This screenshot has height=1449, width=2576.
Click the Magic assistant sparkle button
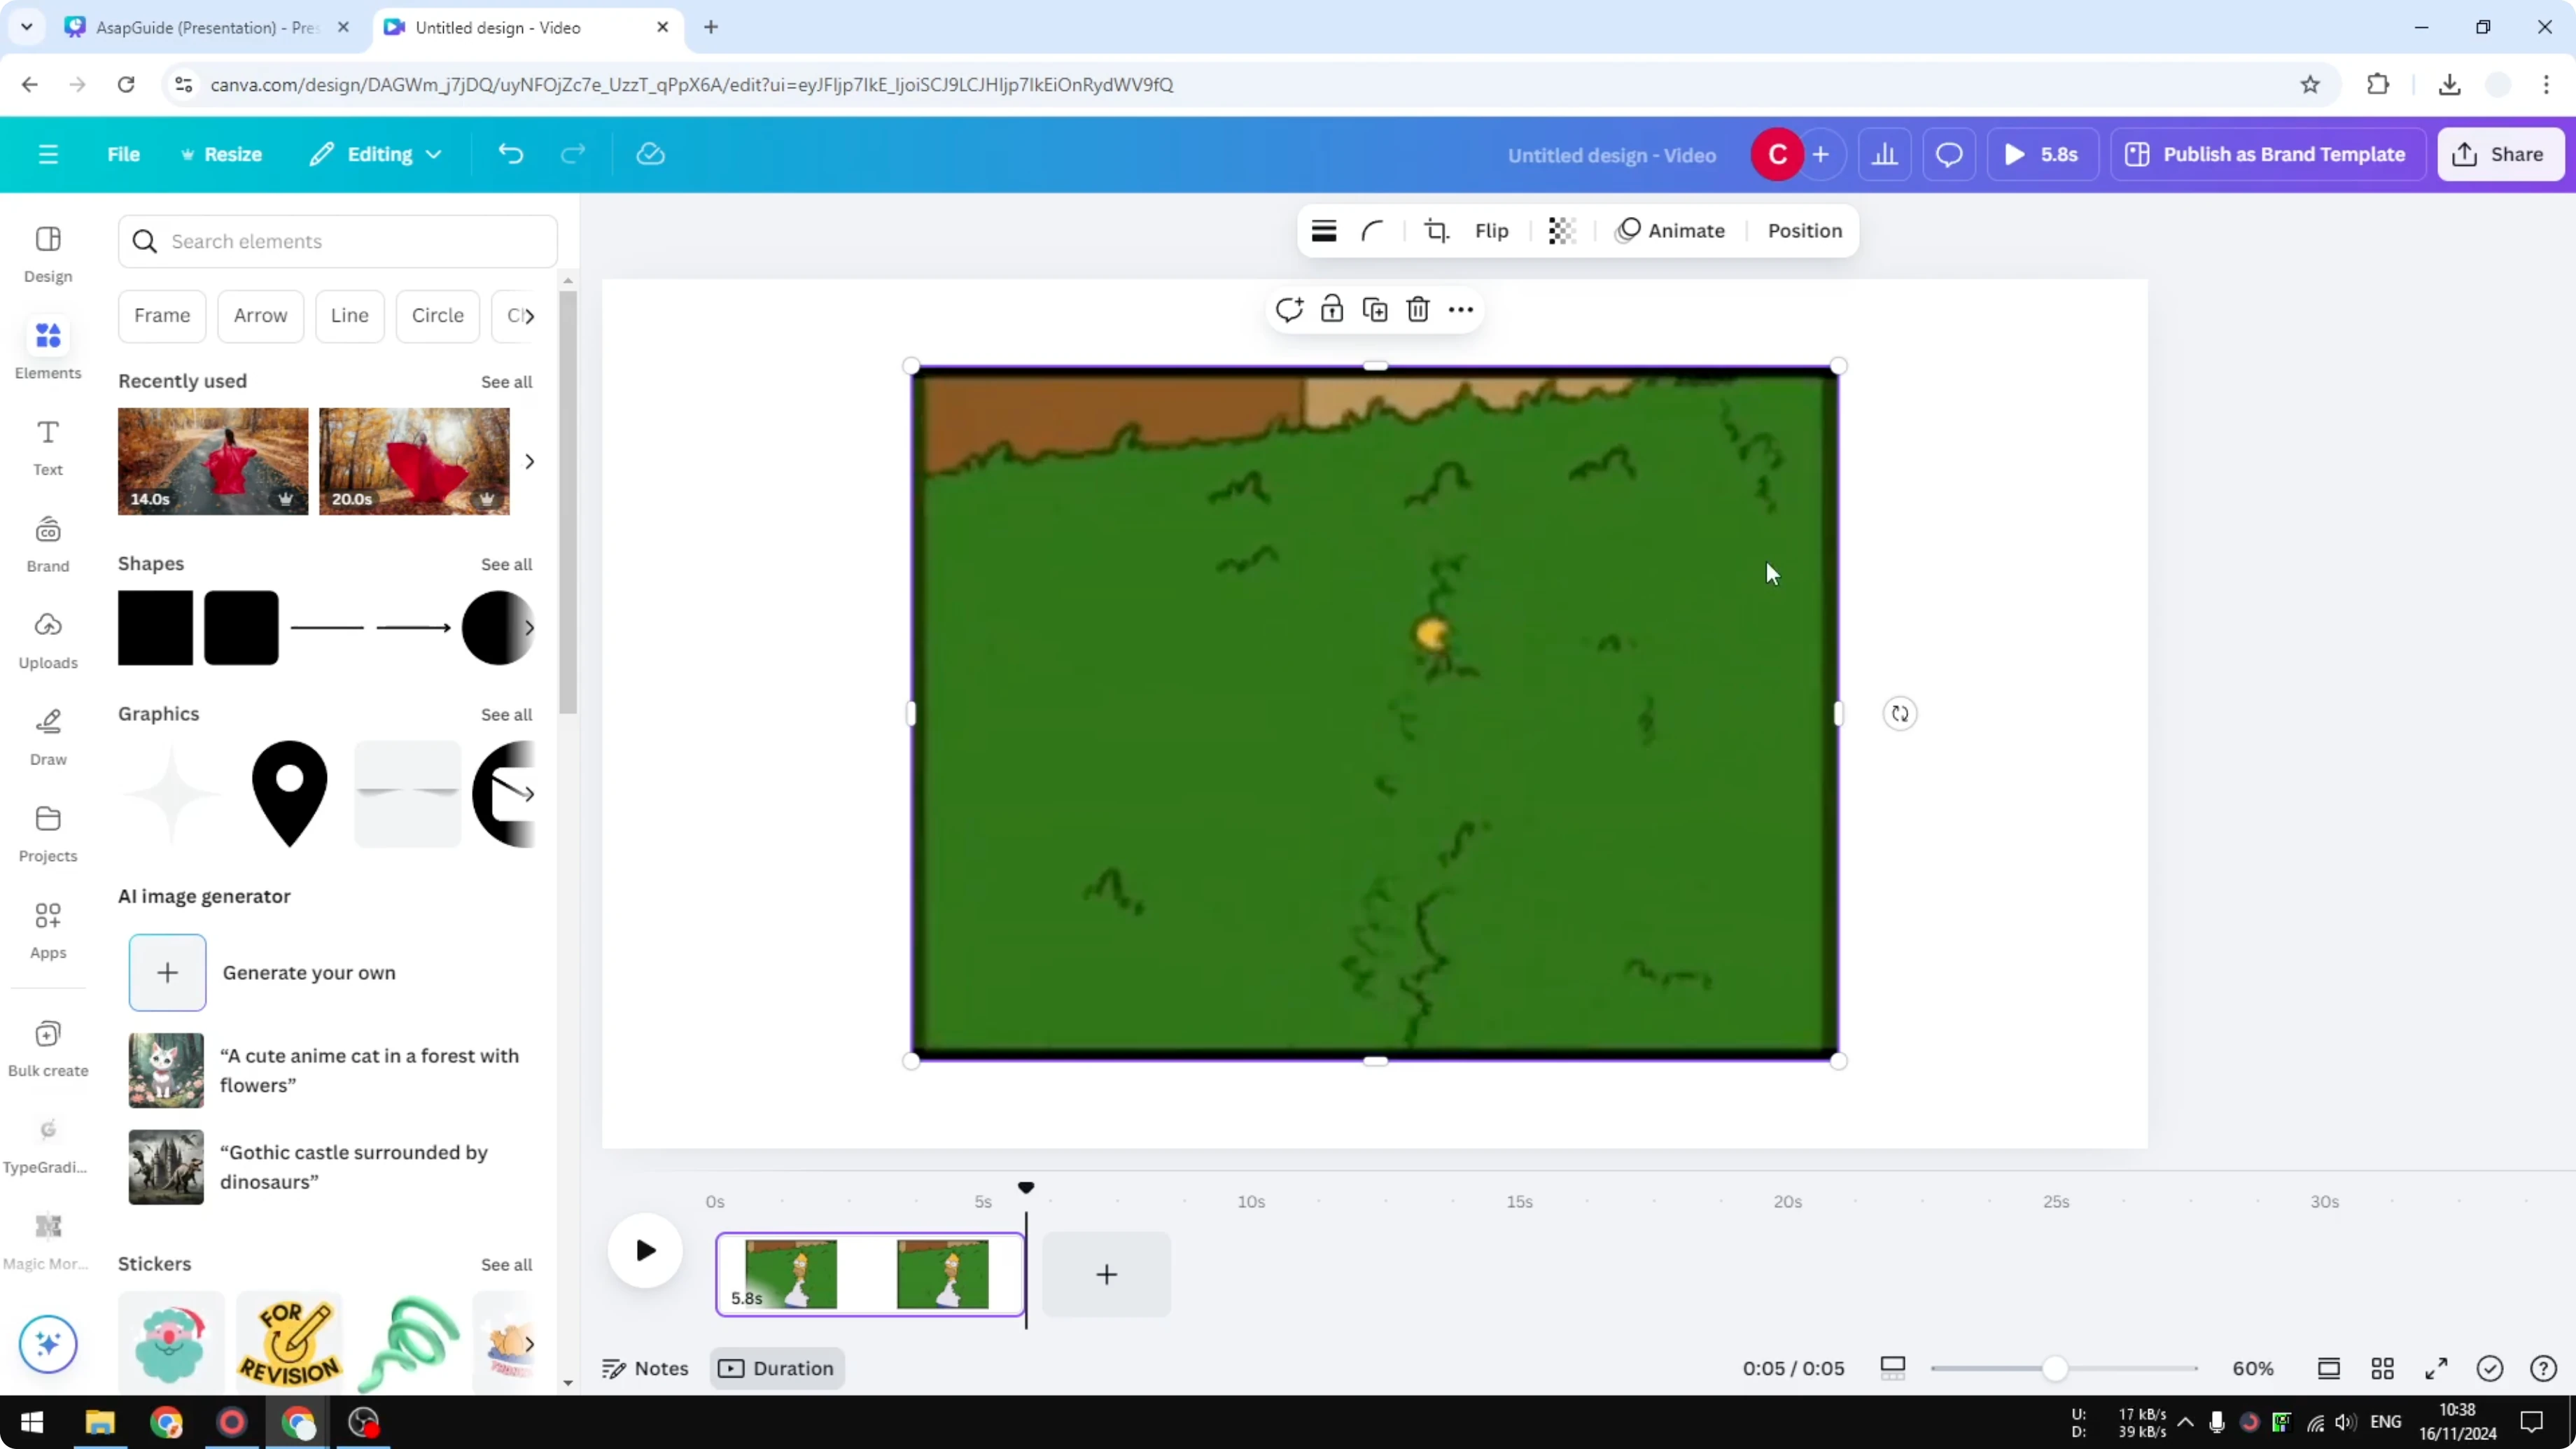(x=47, y=1343)
